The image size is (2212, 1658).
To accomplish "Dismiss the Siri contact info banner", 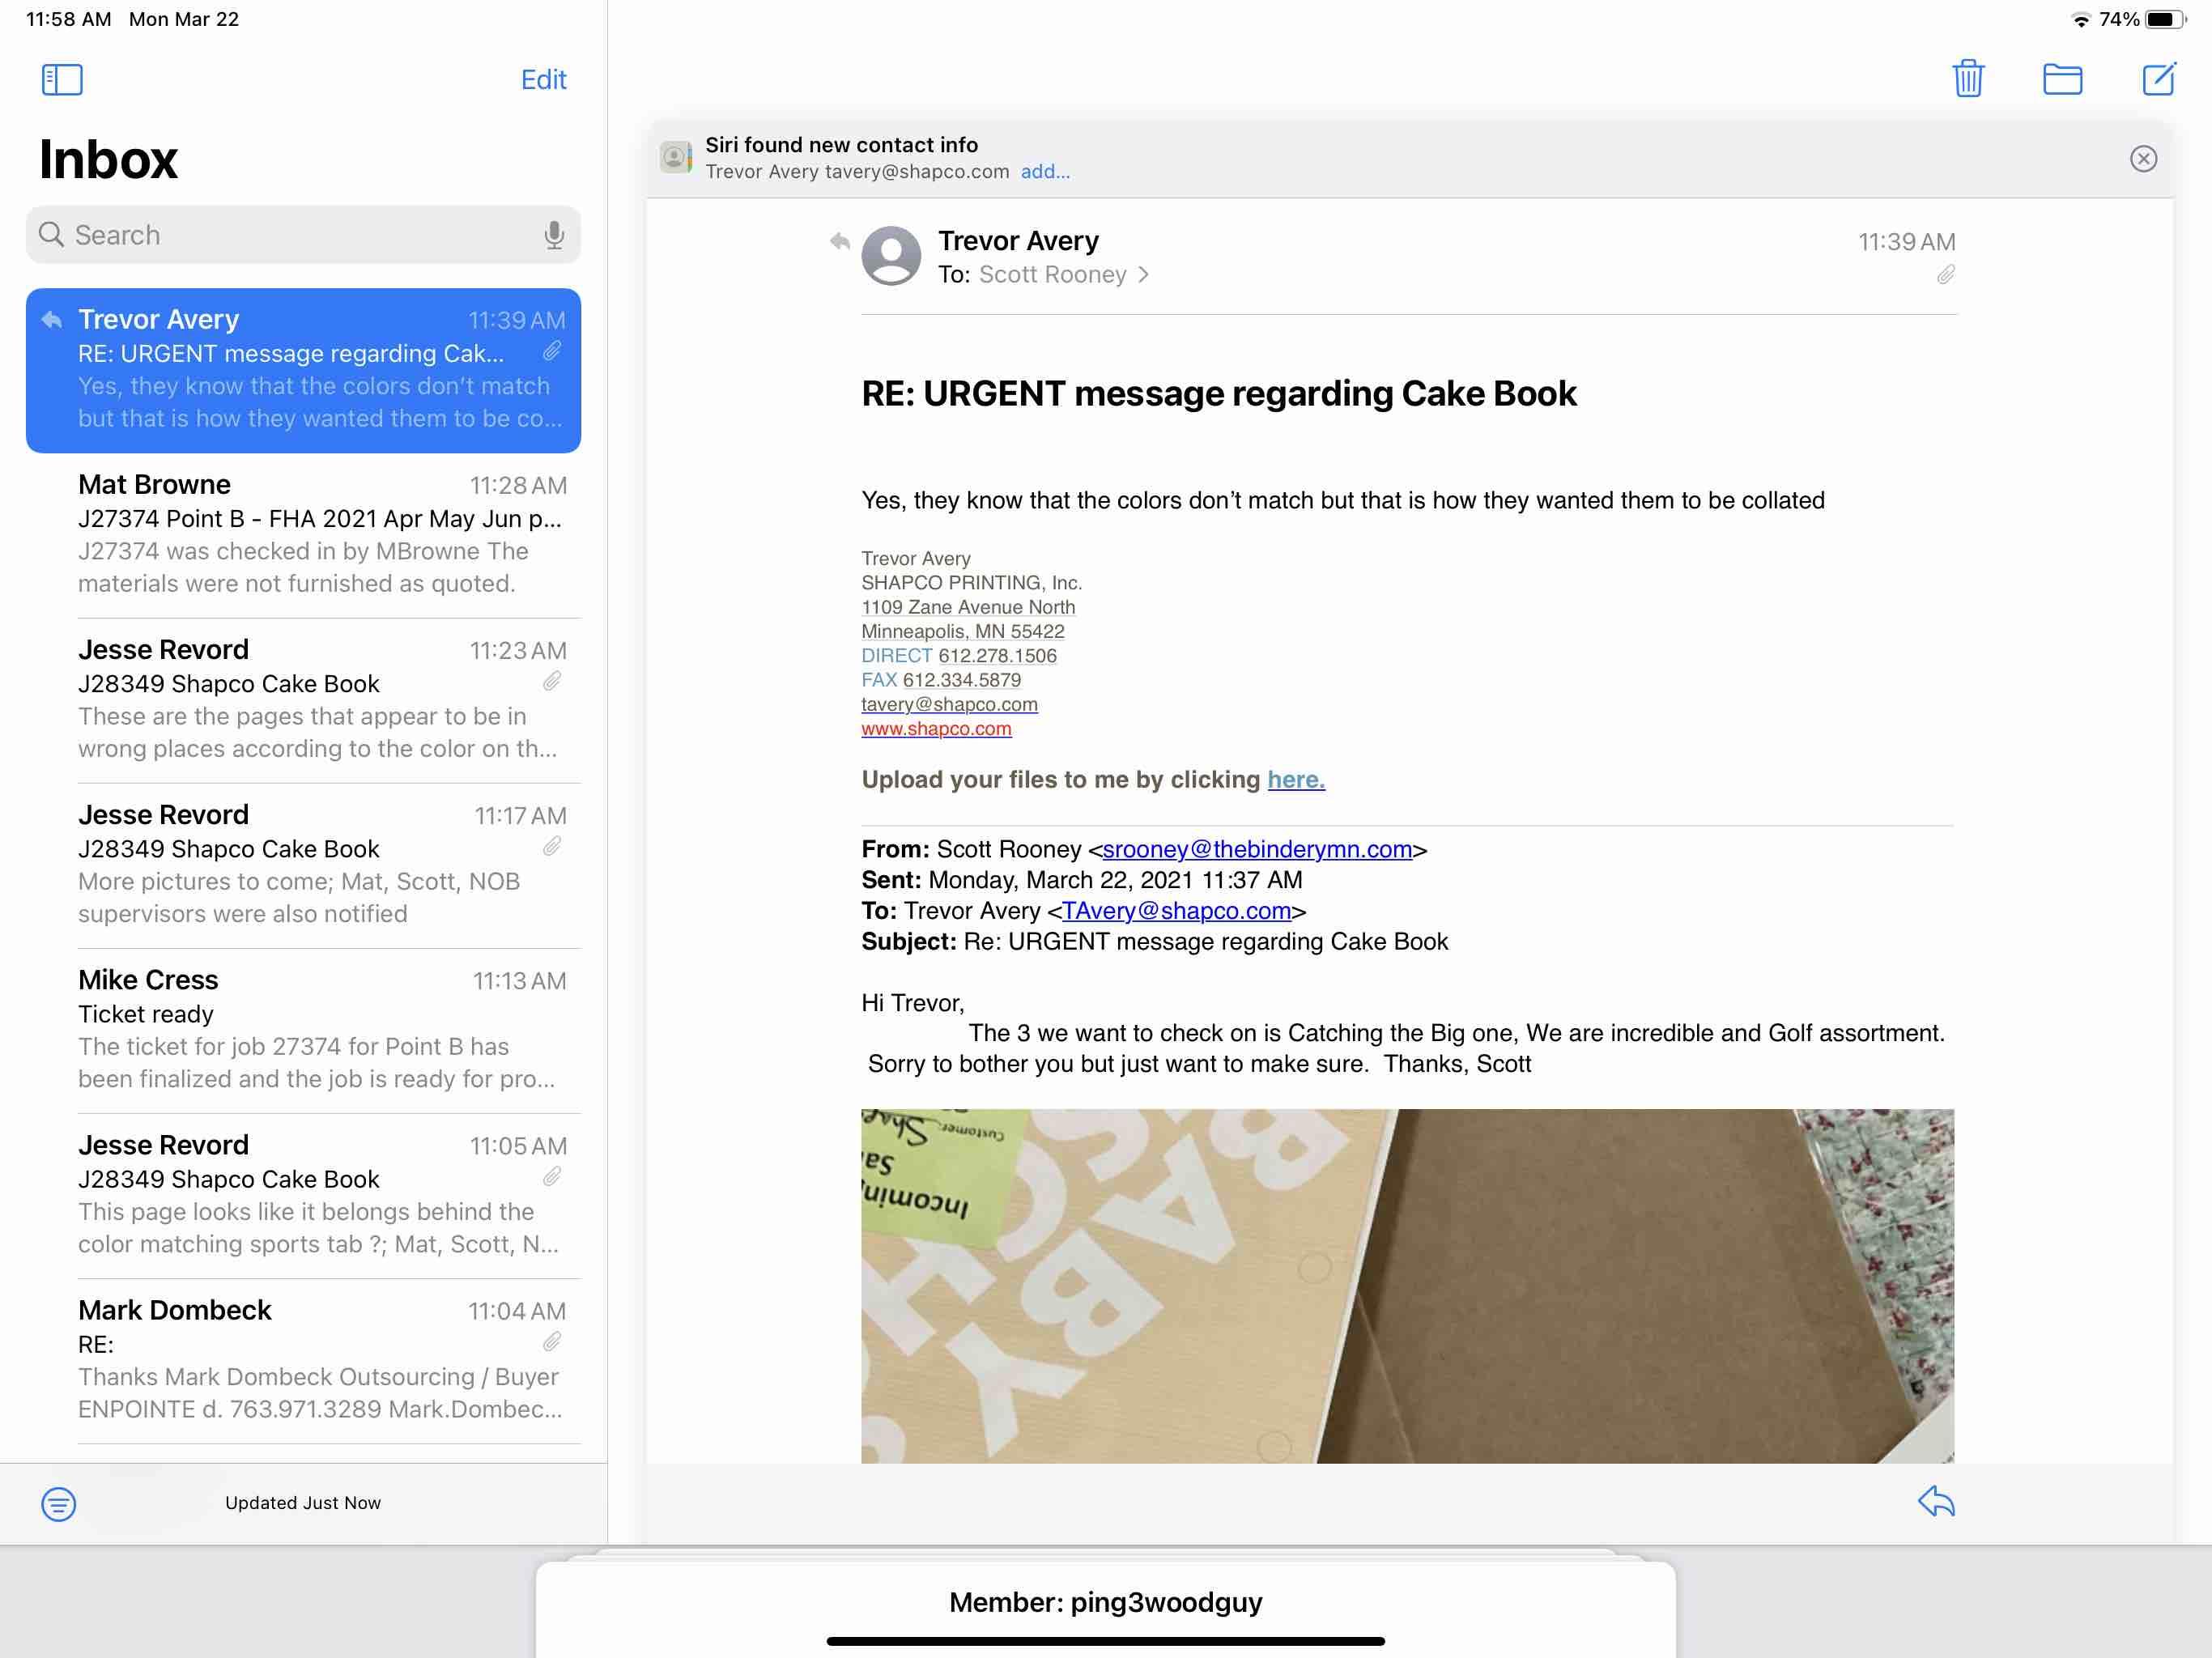I will point(2143,159).
